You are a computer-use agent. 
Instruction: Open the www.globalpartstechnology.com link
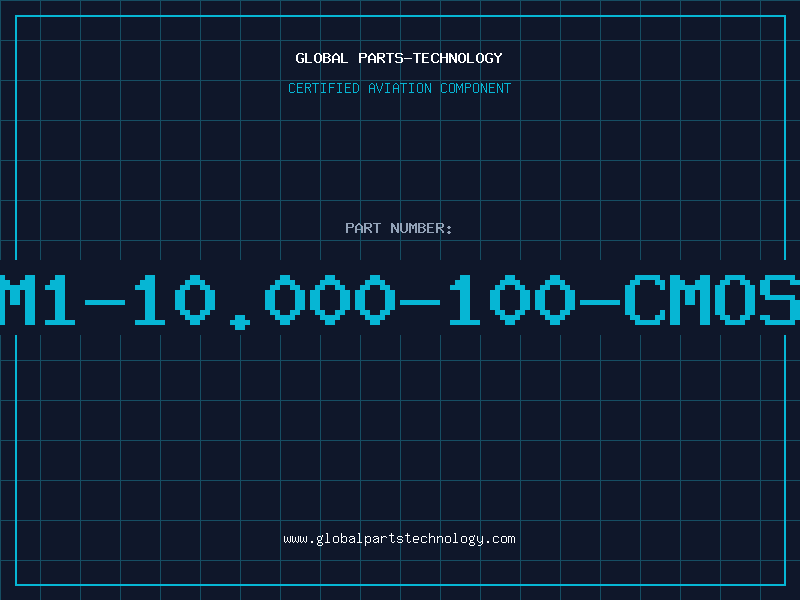(399, 539)
